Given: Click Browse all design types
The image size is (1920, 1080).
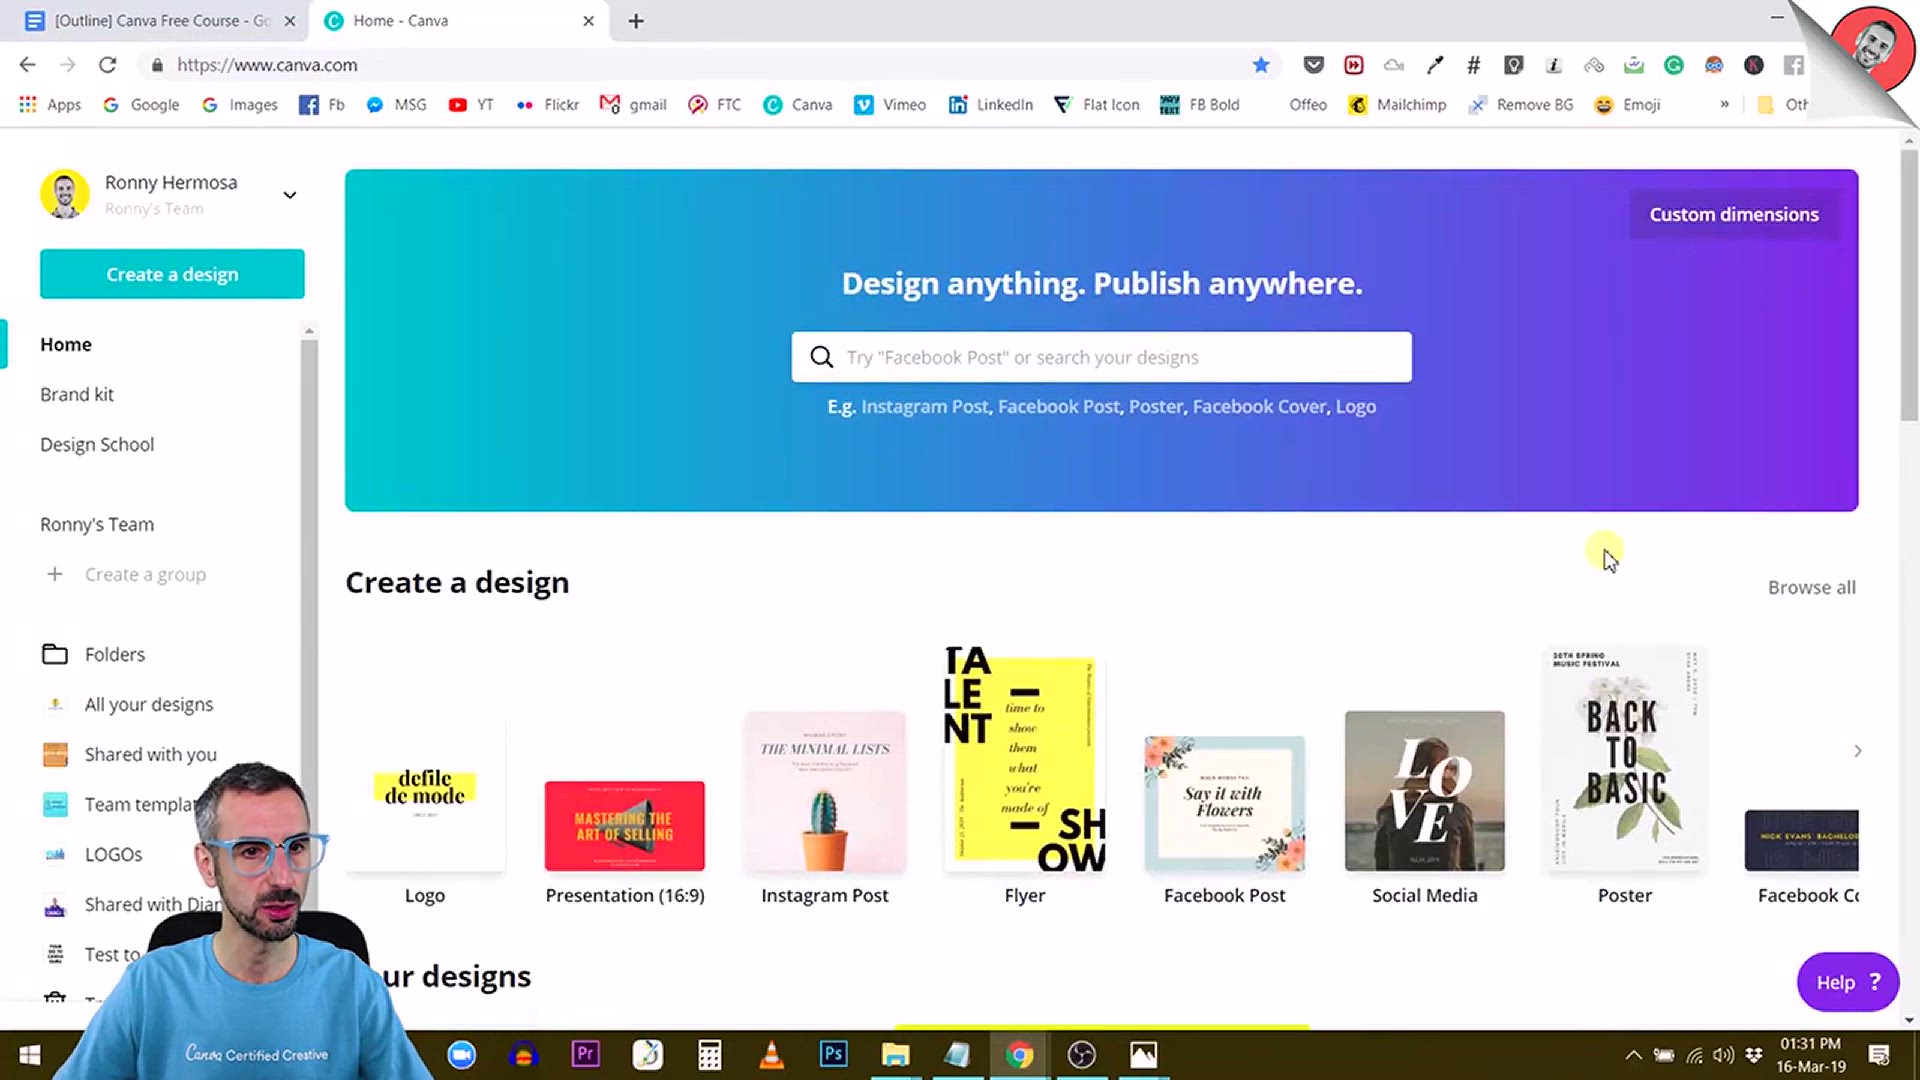Looking at the screenshot, I should click(x=1811, y=587).
